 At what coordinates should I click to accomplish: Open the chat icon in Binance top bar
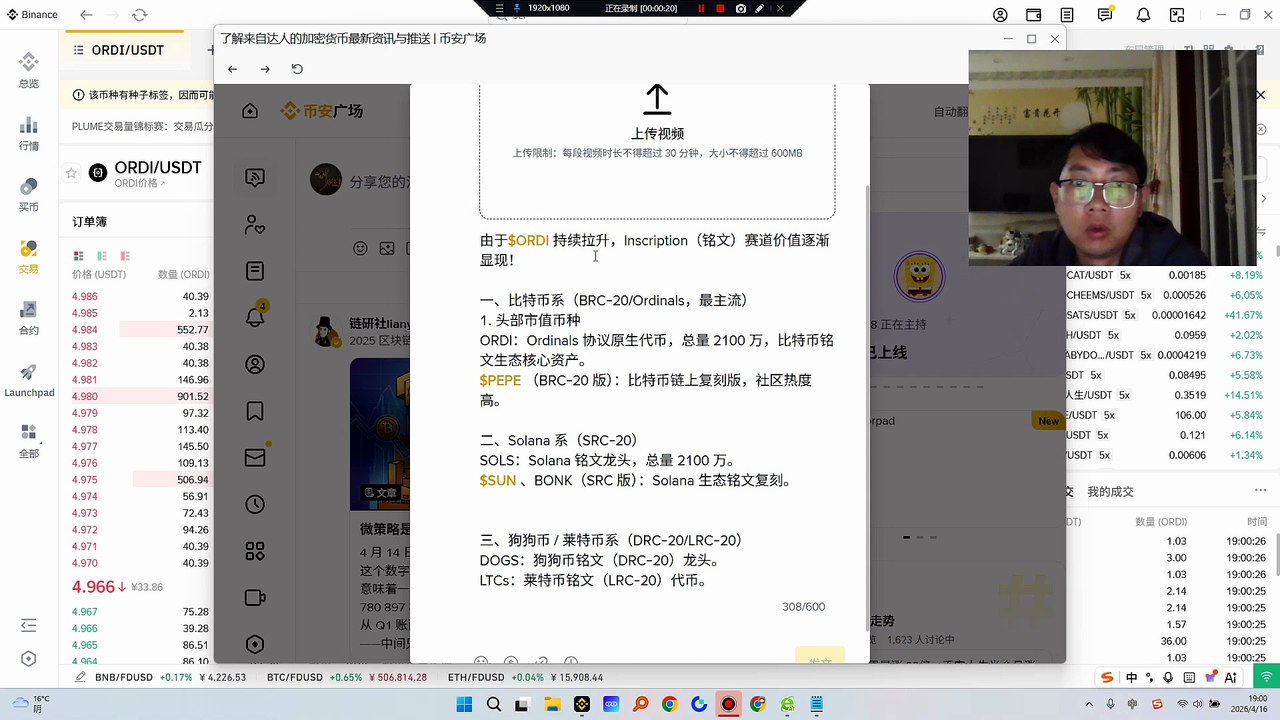(1105, 15)
